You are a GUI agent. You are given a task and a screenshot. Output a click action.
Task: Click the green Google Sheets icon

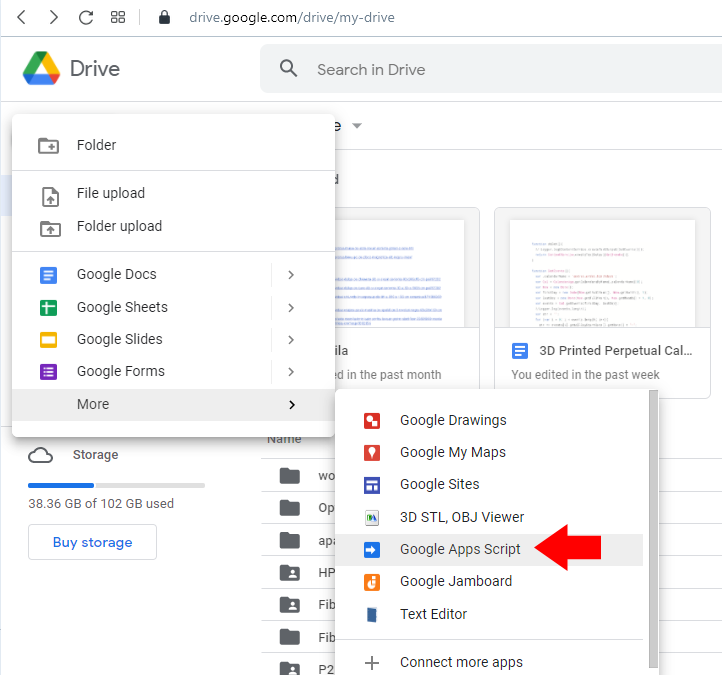(x=48, y=308)
